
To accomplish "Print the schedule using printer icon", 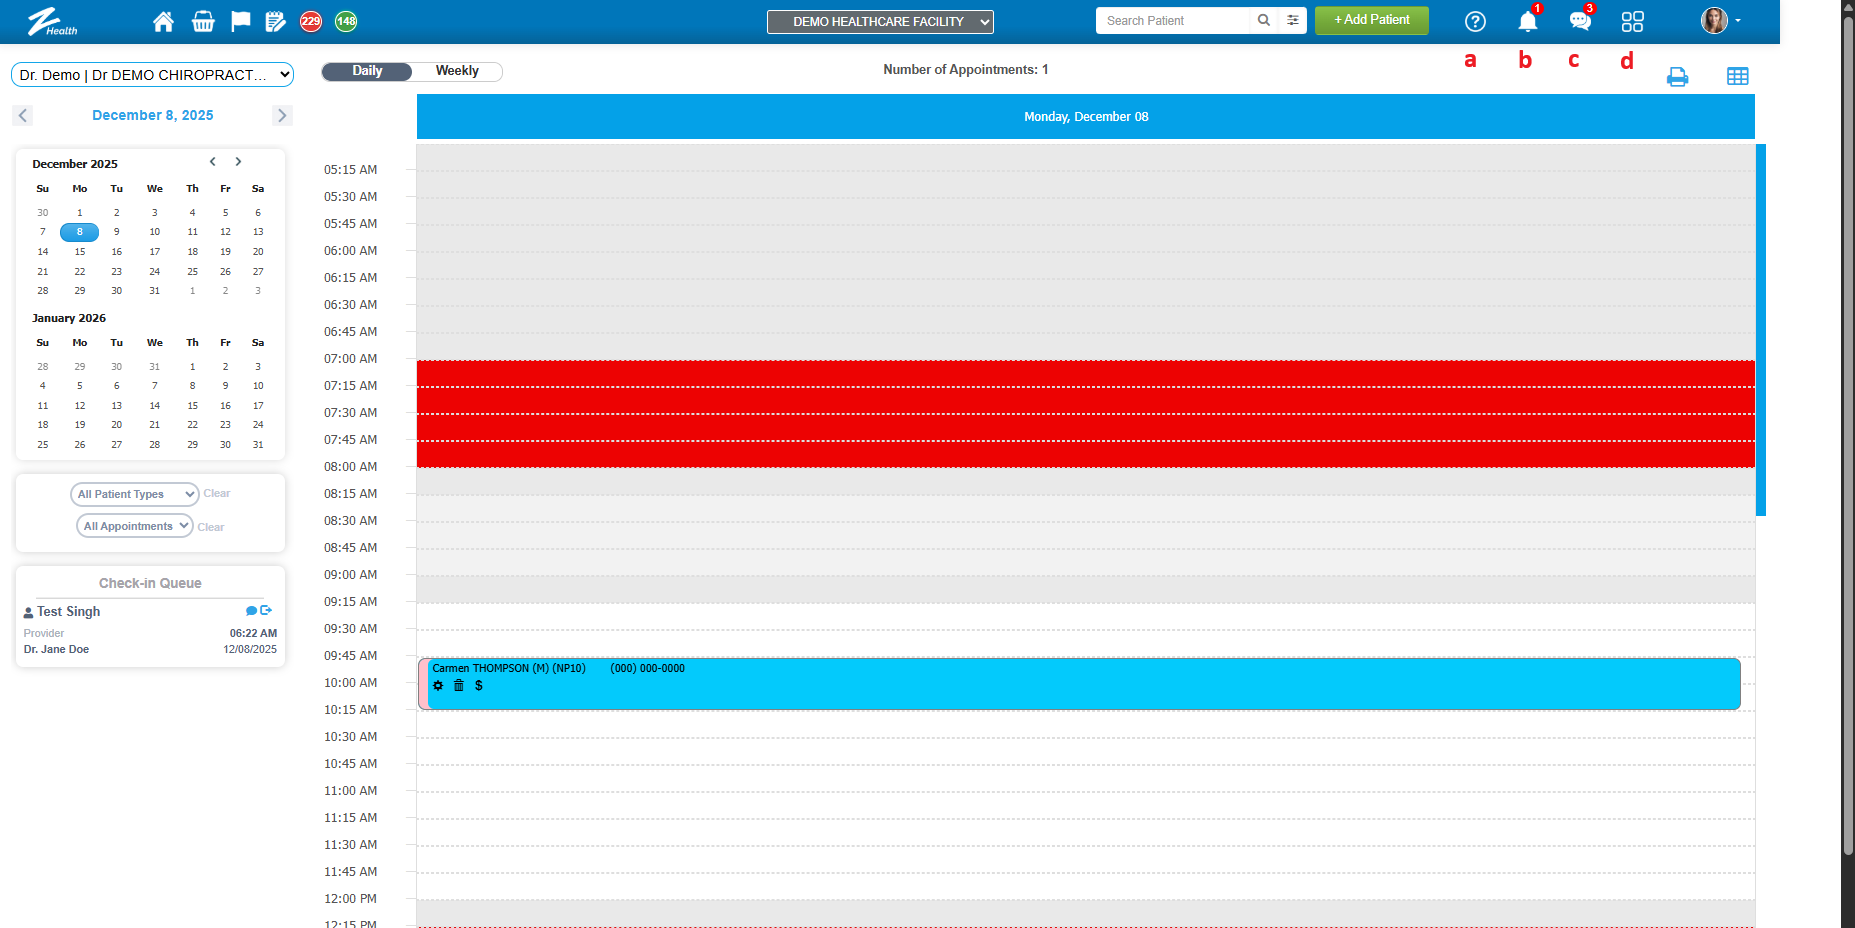I will pyautogui.click(x=1677, y=77).
